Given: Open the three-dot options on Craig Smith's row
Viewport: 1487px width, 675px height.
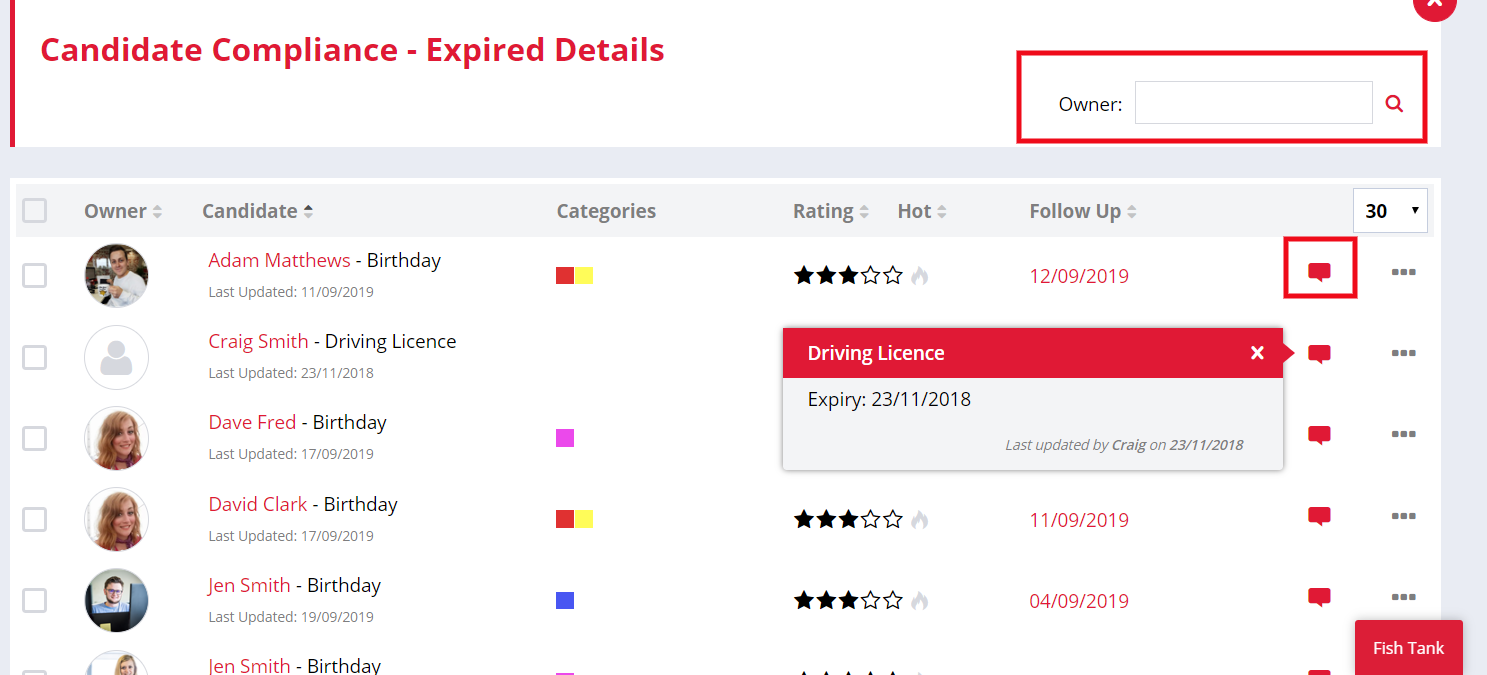Looking at the screenshot, I should tap(1403, 353).
